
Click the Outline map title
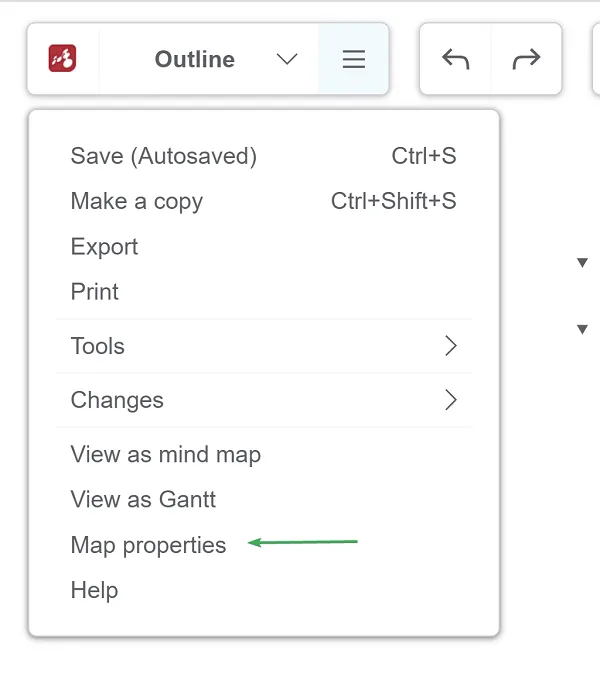194,59
